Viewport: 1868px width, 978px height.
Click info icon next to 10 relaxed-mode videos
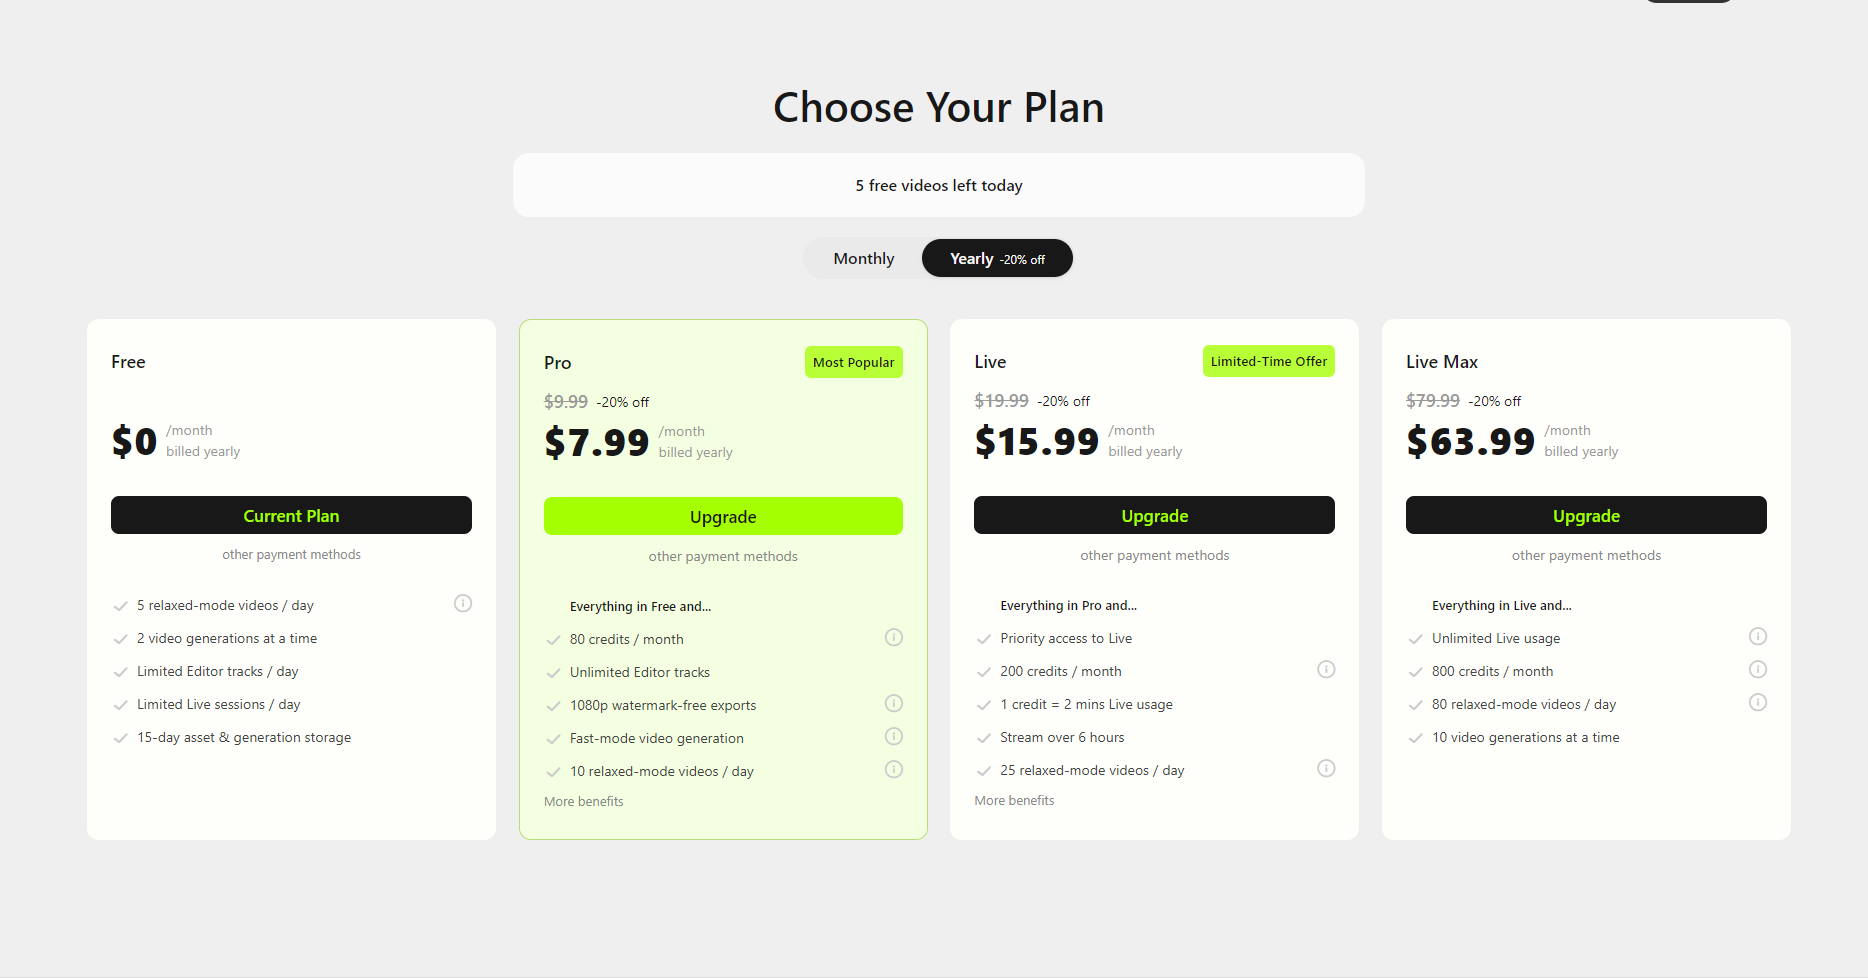894,769
